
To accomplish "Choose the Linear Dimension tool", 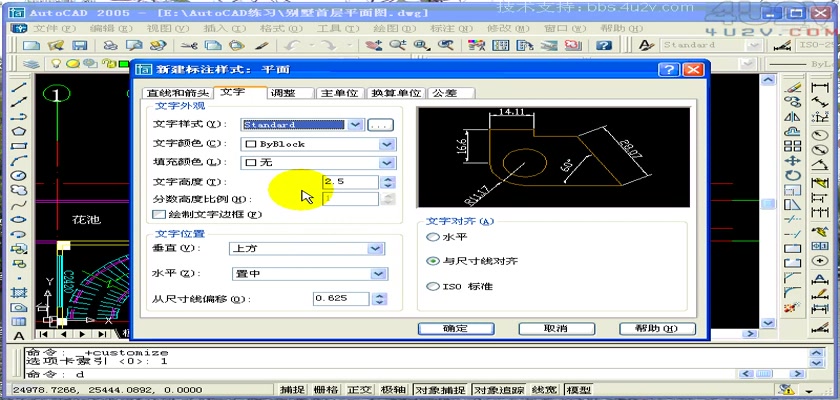I will [x=820, y=87].
